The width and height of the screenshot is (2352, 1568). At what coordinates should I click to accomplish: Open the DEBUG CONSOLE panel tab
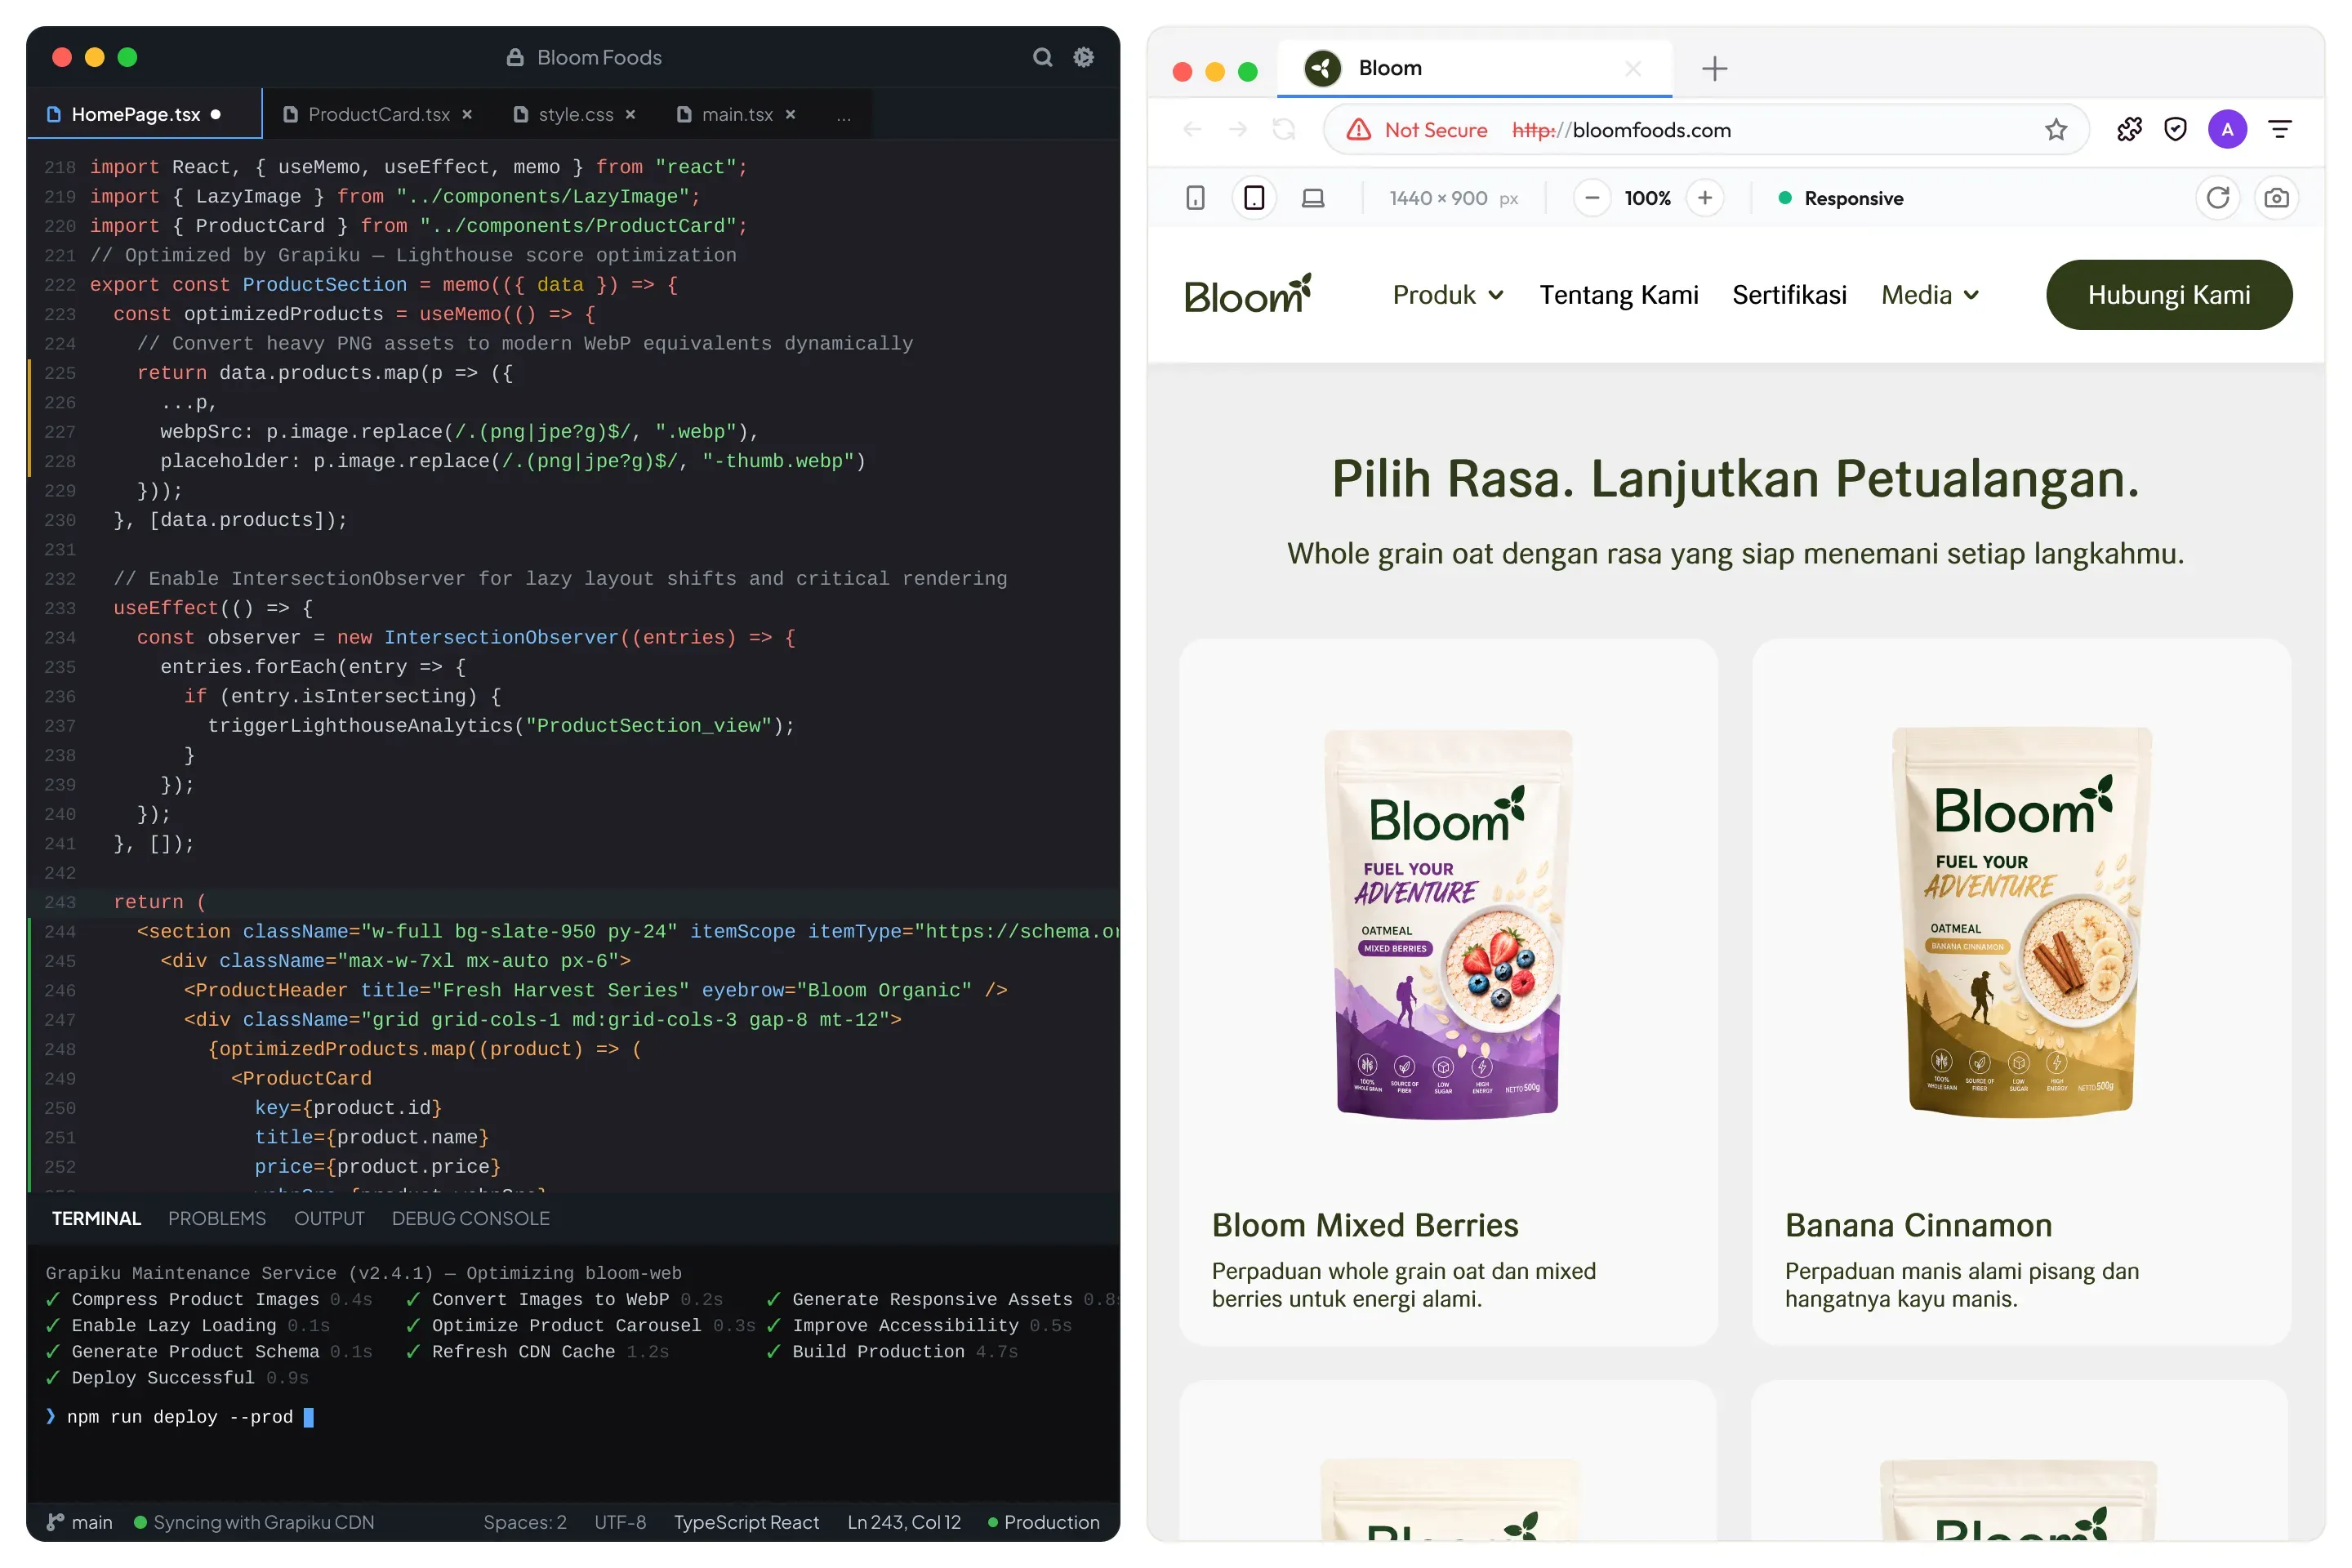click(x=470, y=1218)
